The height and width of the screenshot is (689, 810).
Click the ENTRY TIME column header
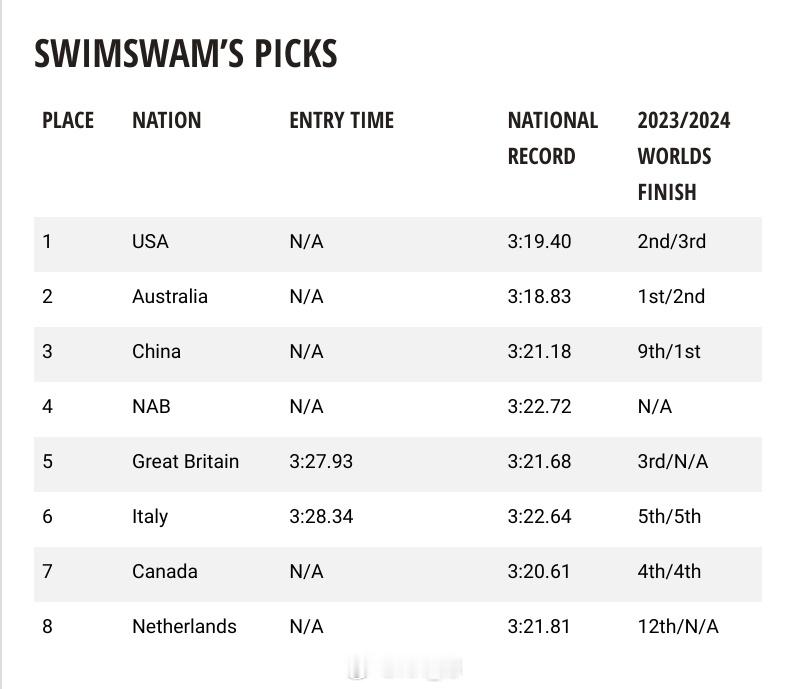tap(341, 120)
